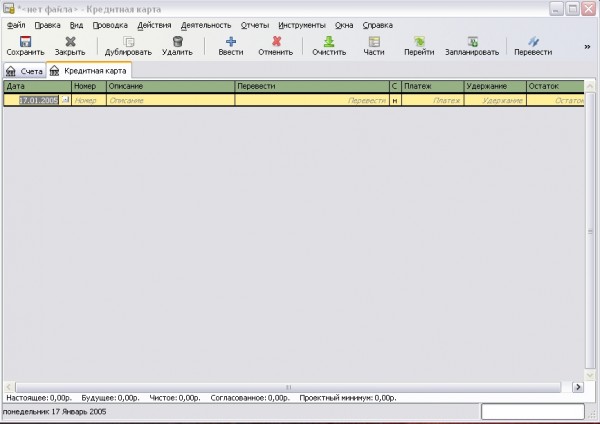
Task: Click the Удалить trash can icon
Action: coord(178,41)
